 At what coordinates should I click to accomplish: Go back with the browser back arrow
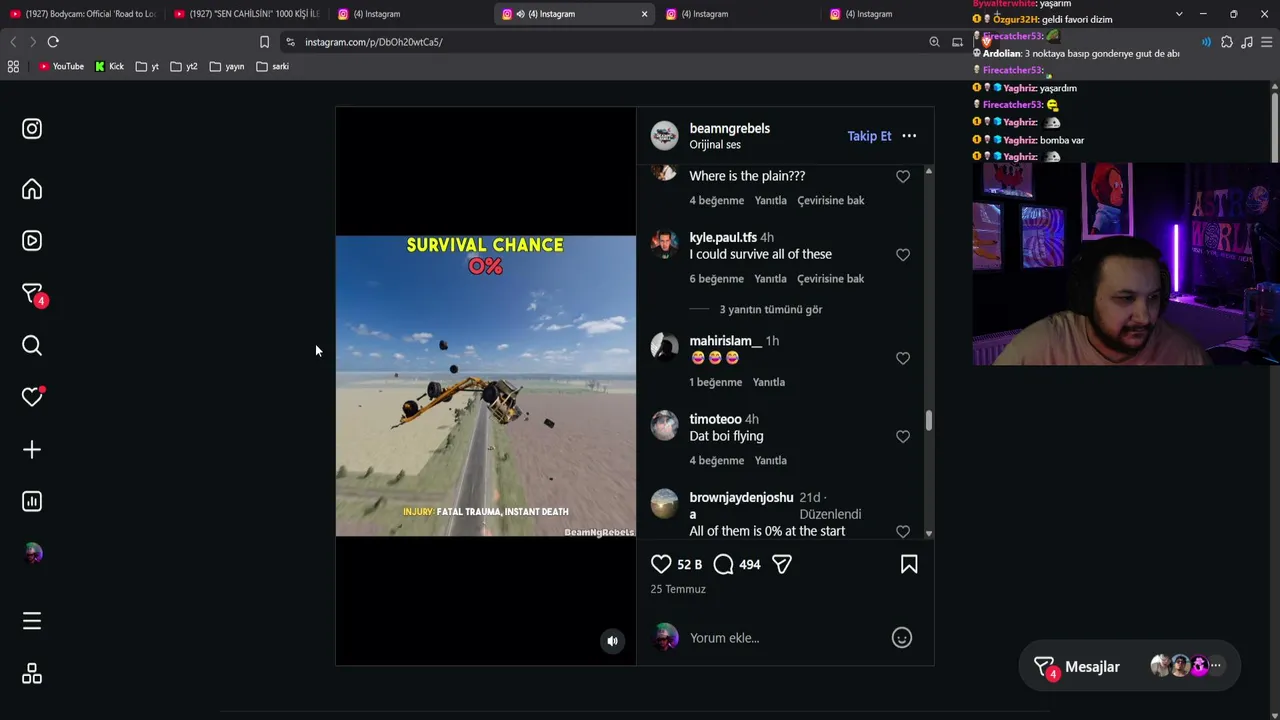coord(13,42)
